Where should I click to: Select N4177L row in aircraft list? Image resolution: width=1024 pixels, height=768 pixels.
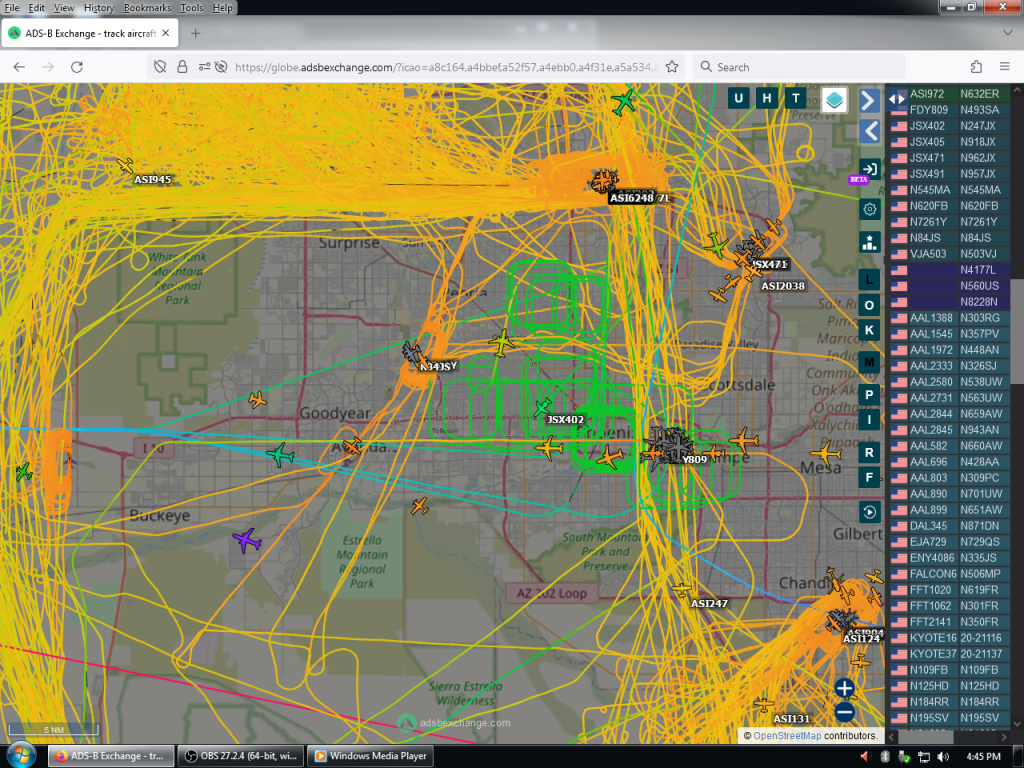(x=950, y=270)
